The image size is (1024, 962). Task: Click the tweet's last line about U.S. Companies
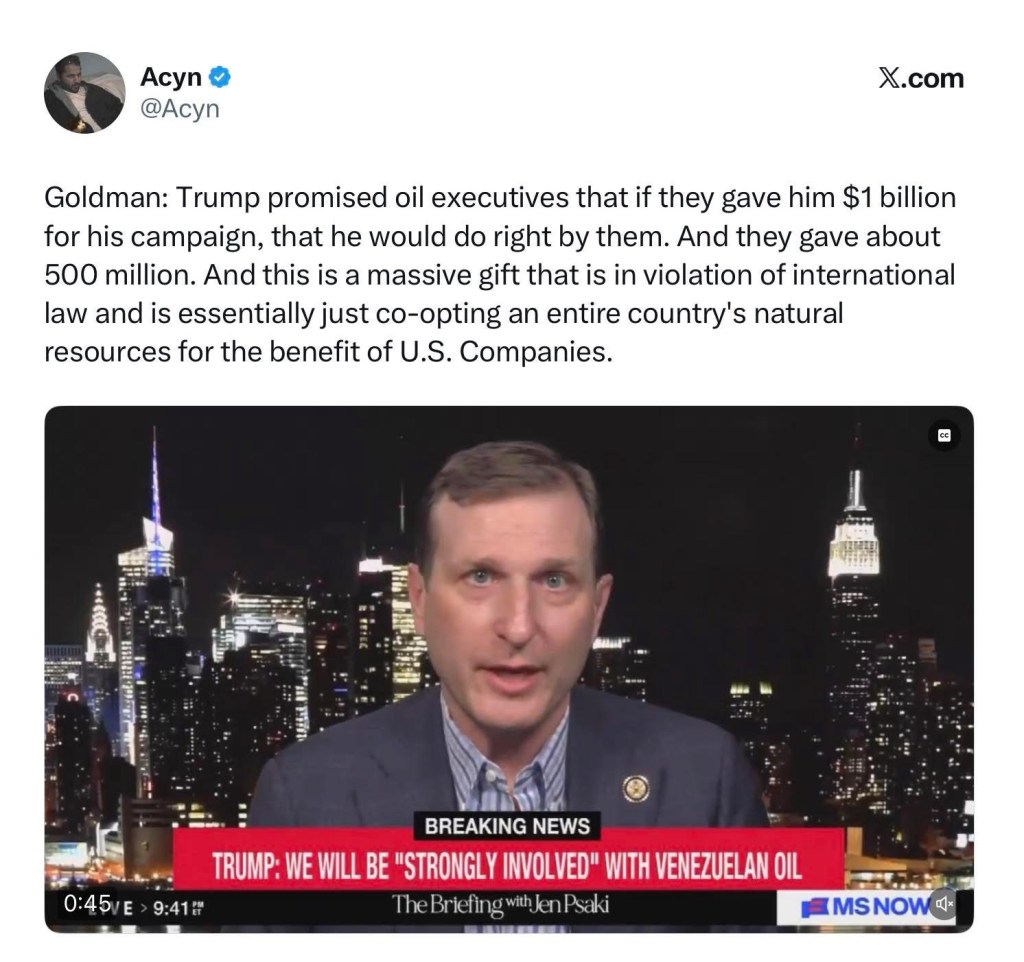coord(328,352)
